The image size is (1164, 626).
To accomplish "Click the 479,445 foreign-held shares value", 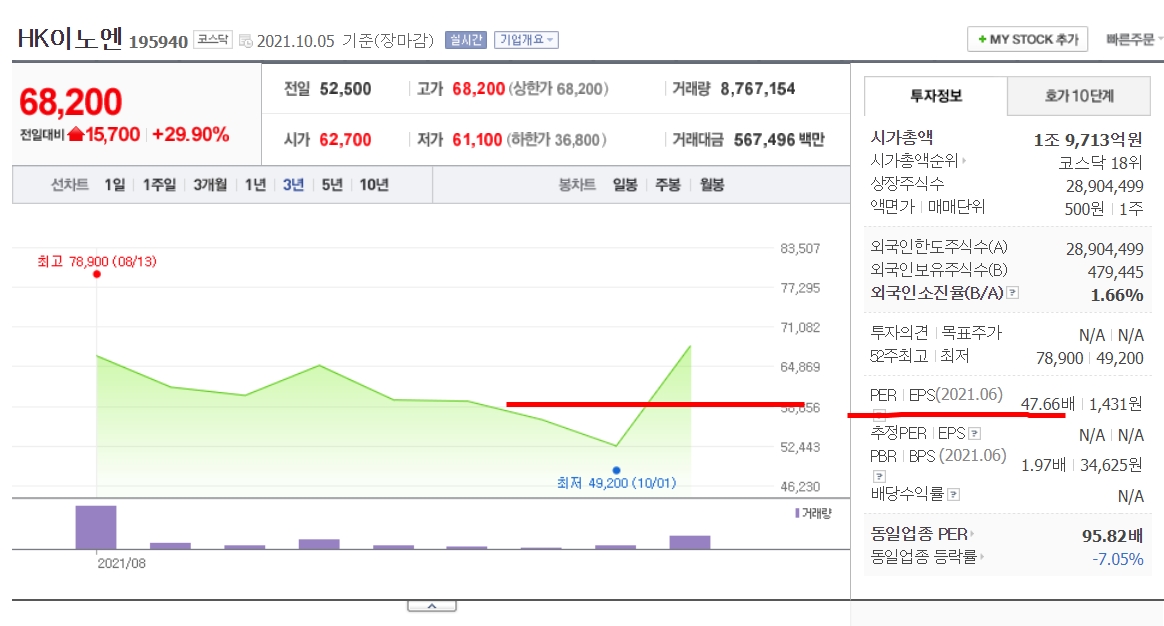I will click(x=1115, y=272).
